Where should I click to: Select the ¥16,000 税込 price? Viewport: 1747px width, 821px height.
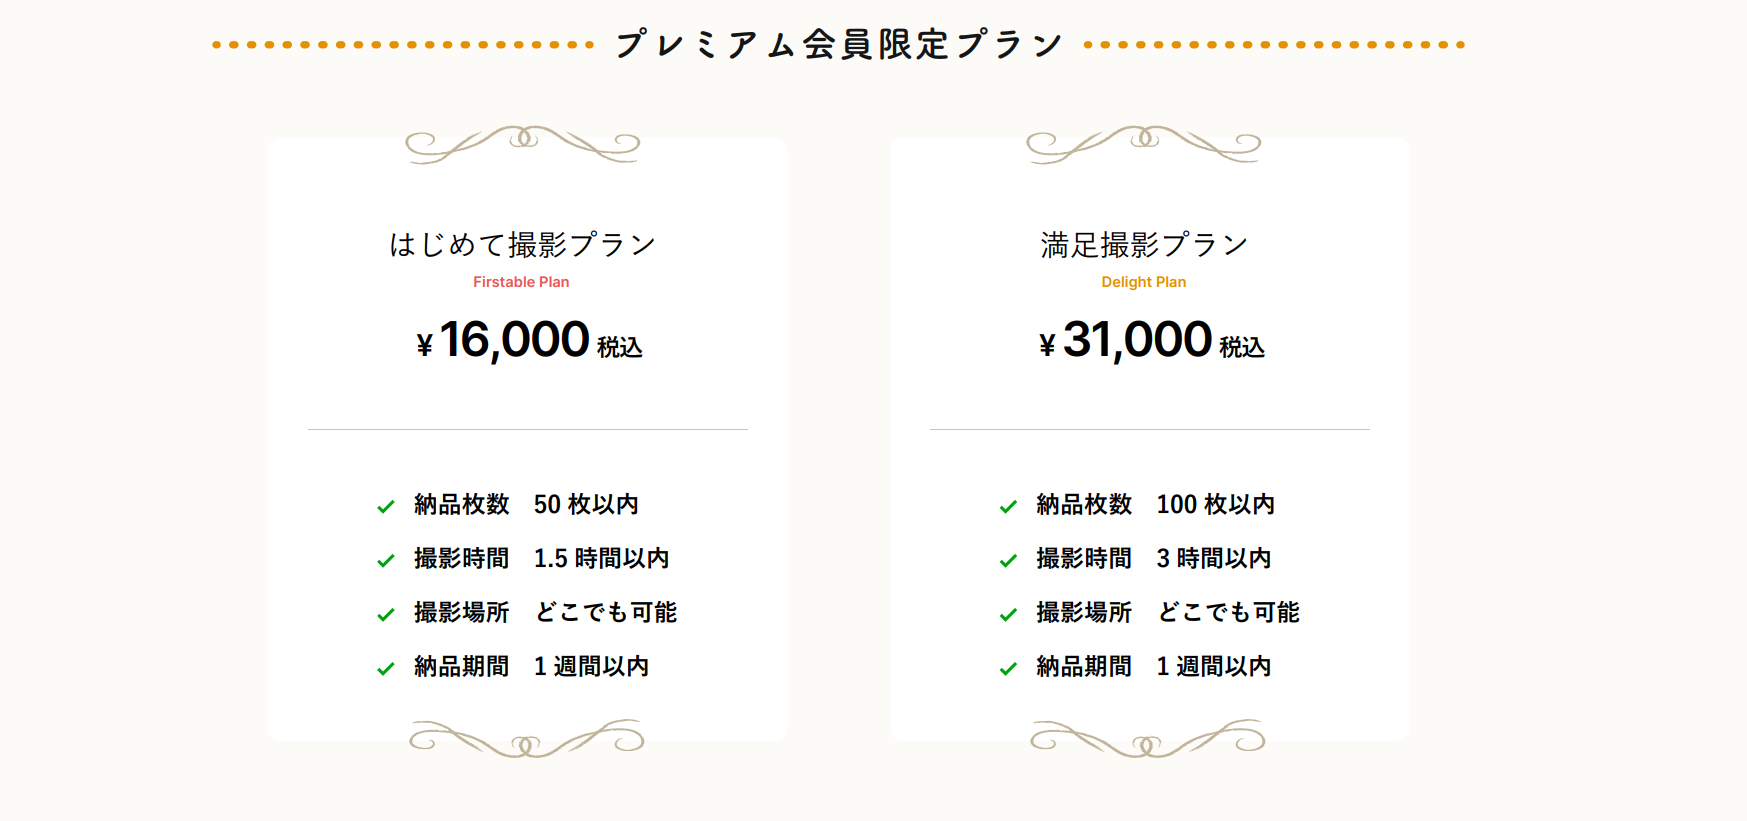(x=529, y=341)
